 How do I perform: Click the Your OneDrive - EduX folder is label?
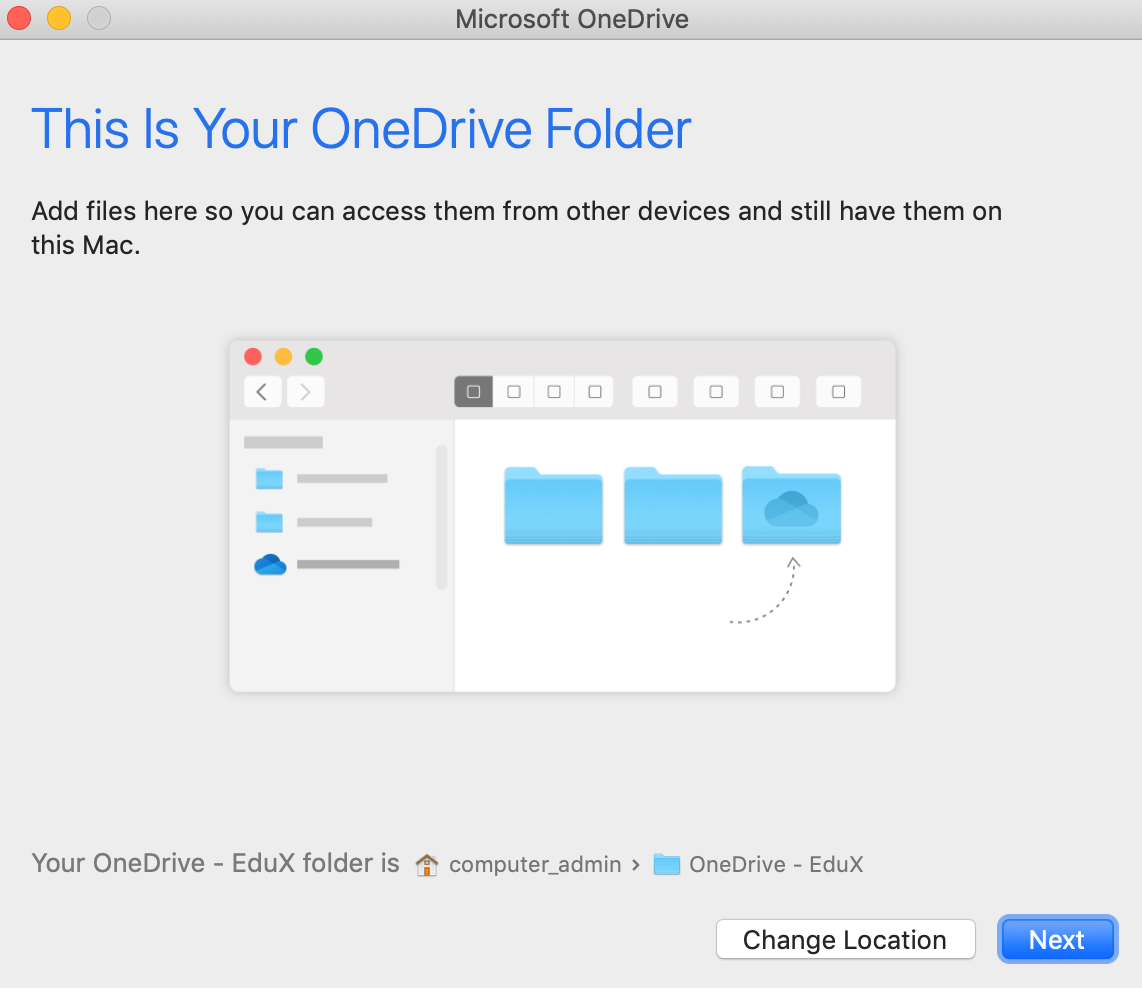(x=216, y=863)
